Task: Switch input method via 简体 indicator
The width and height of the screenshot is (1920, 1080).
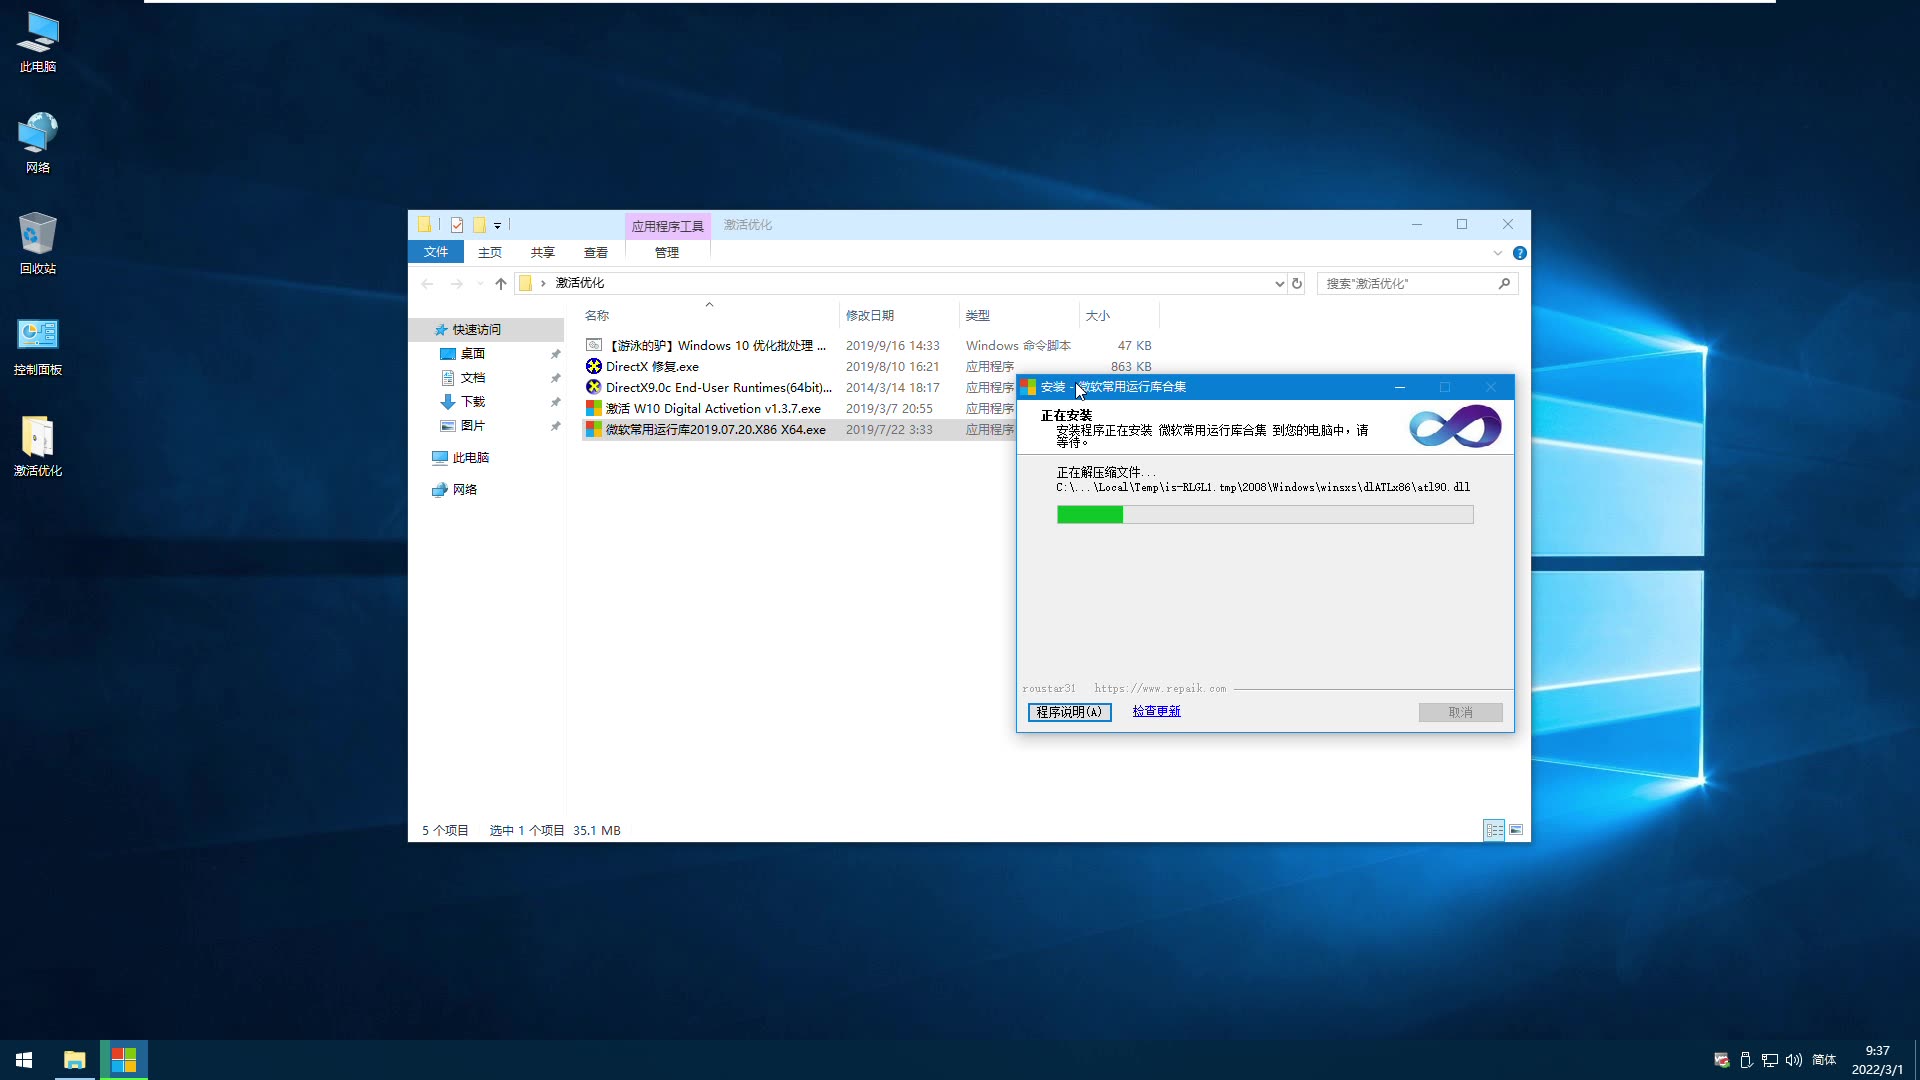Action: coord(1824,1060)
